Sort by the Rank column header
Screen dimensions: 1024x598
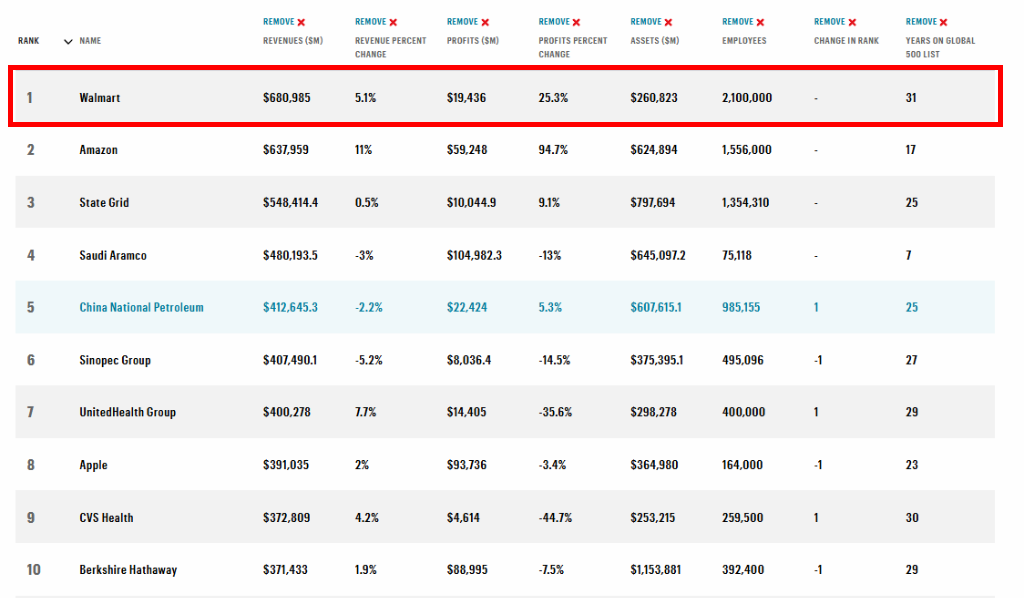pyautogui.click(x=28, y=41)
